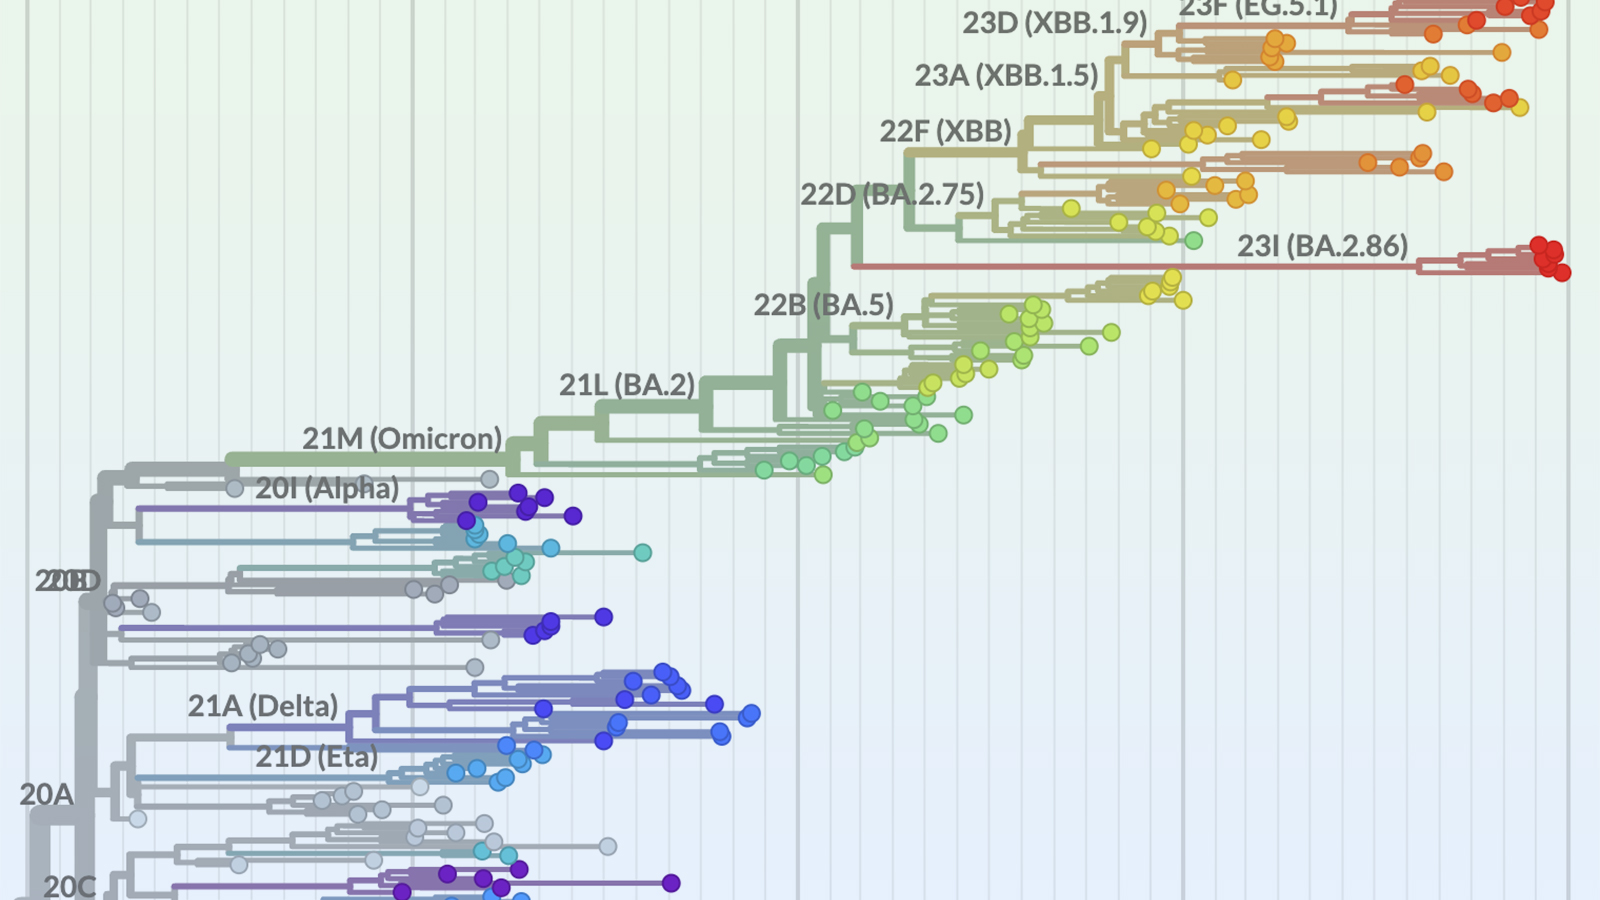Viewport: 1600px width, 900px height.
Task: Click the long red BA.2.86 branch line
Action: click(x=1135, y=266)
